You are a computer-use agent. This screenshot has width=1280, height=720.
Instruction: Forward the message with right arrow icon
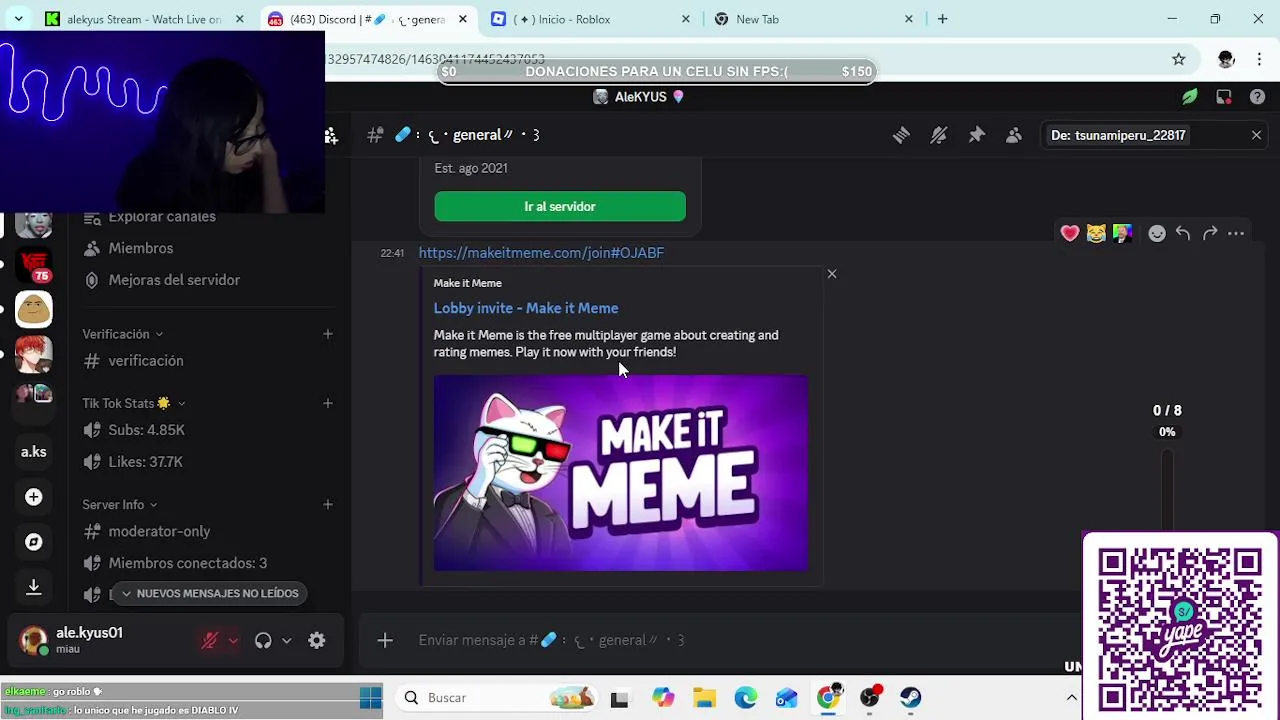click(1210, 233)
